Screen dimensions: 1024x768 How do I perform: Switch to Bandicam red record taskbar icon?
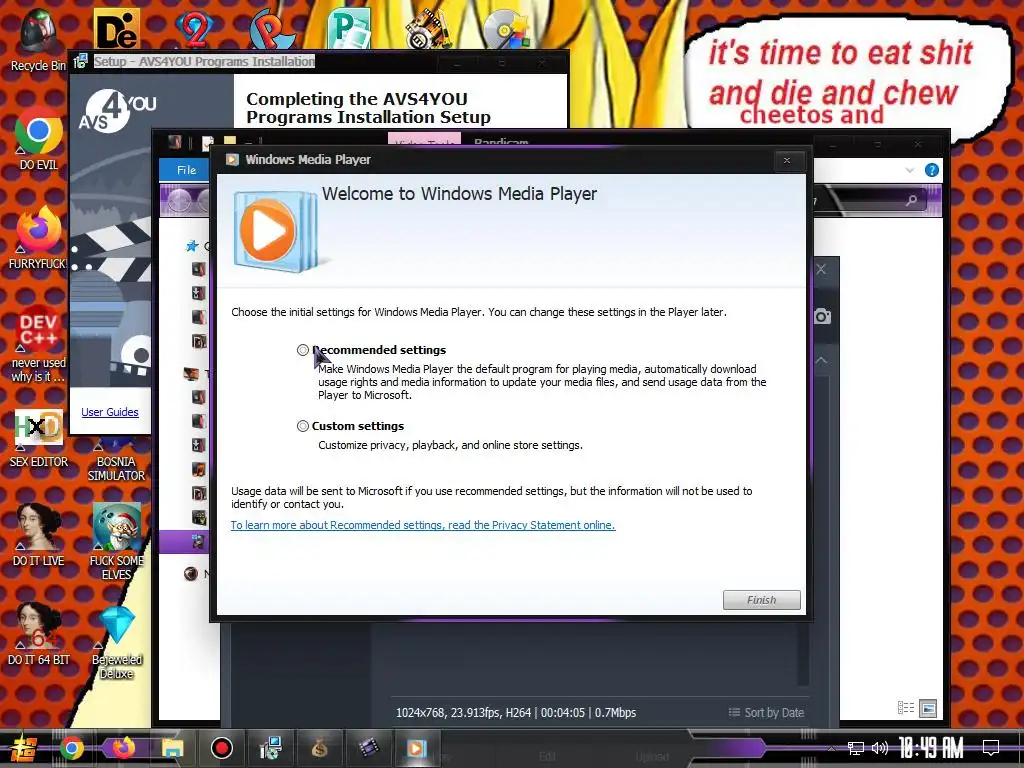tap(221, 748)
